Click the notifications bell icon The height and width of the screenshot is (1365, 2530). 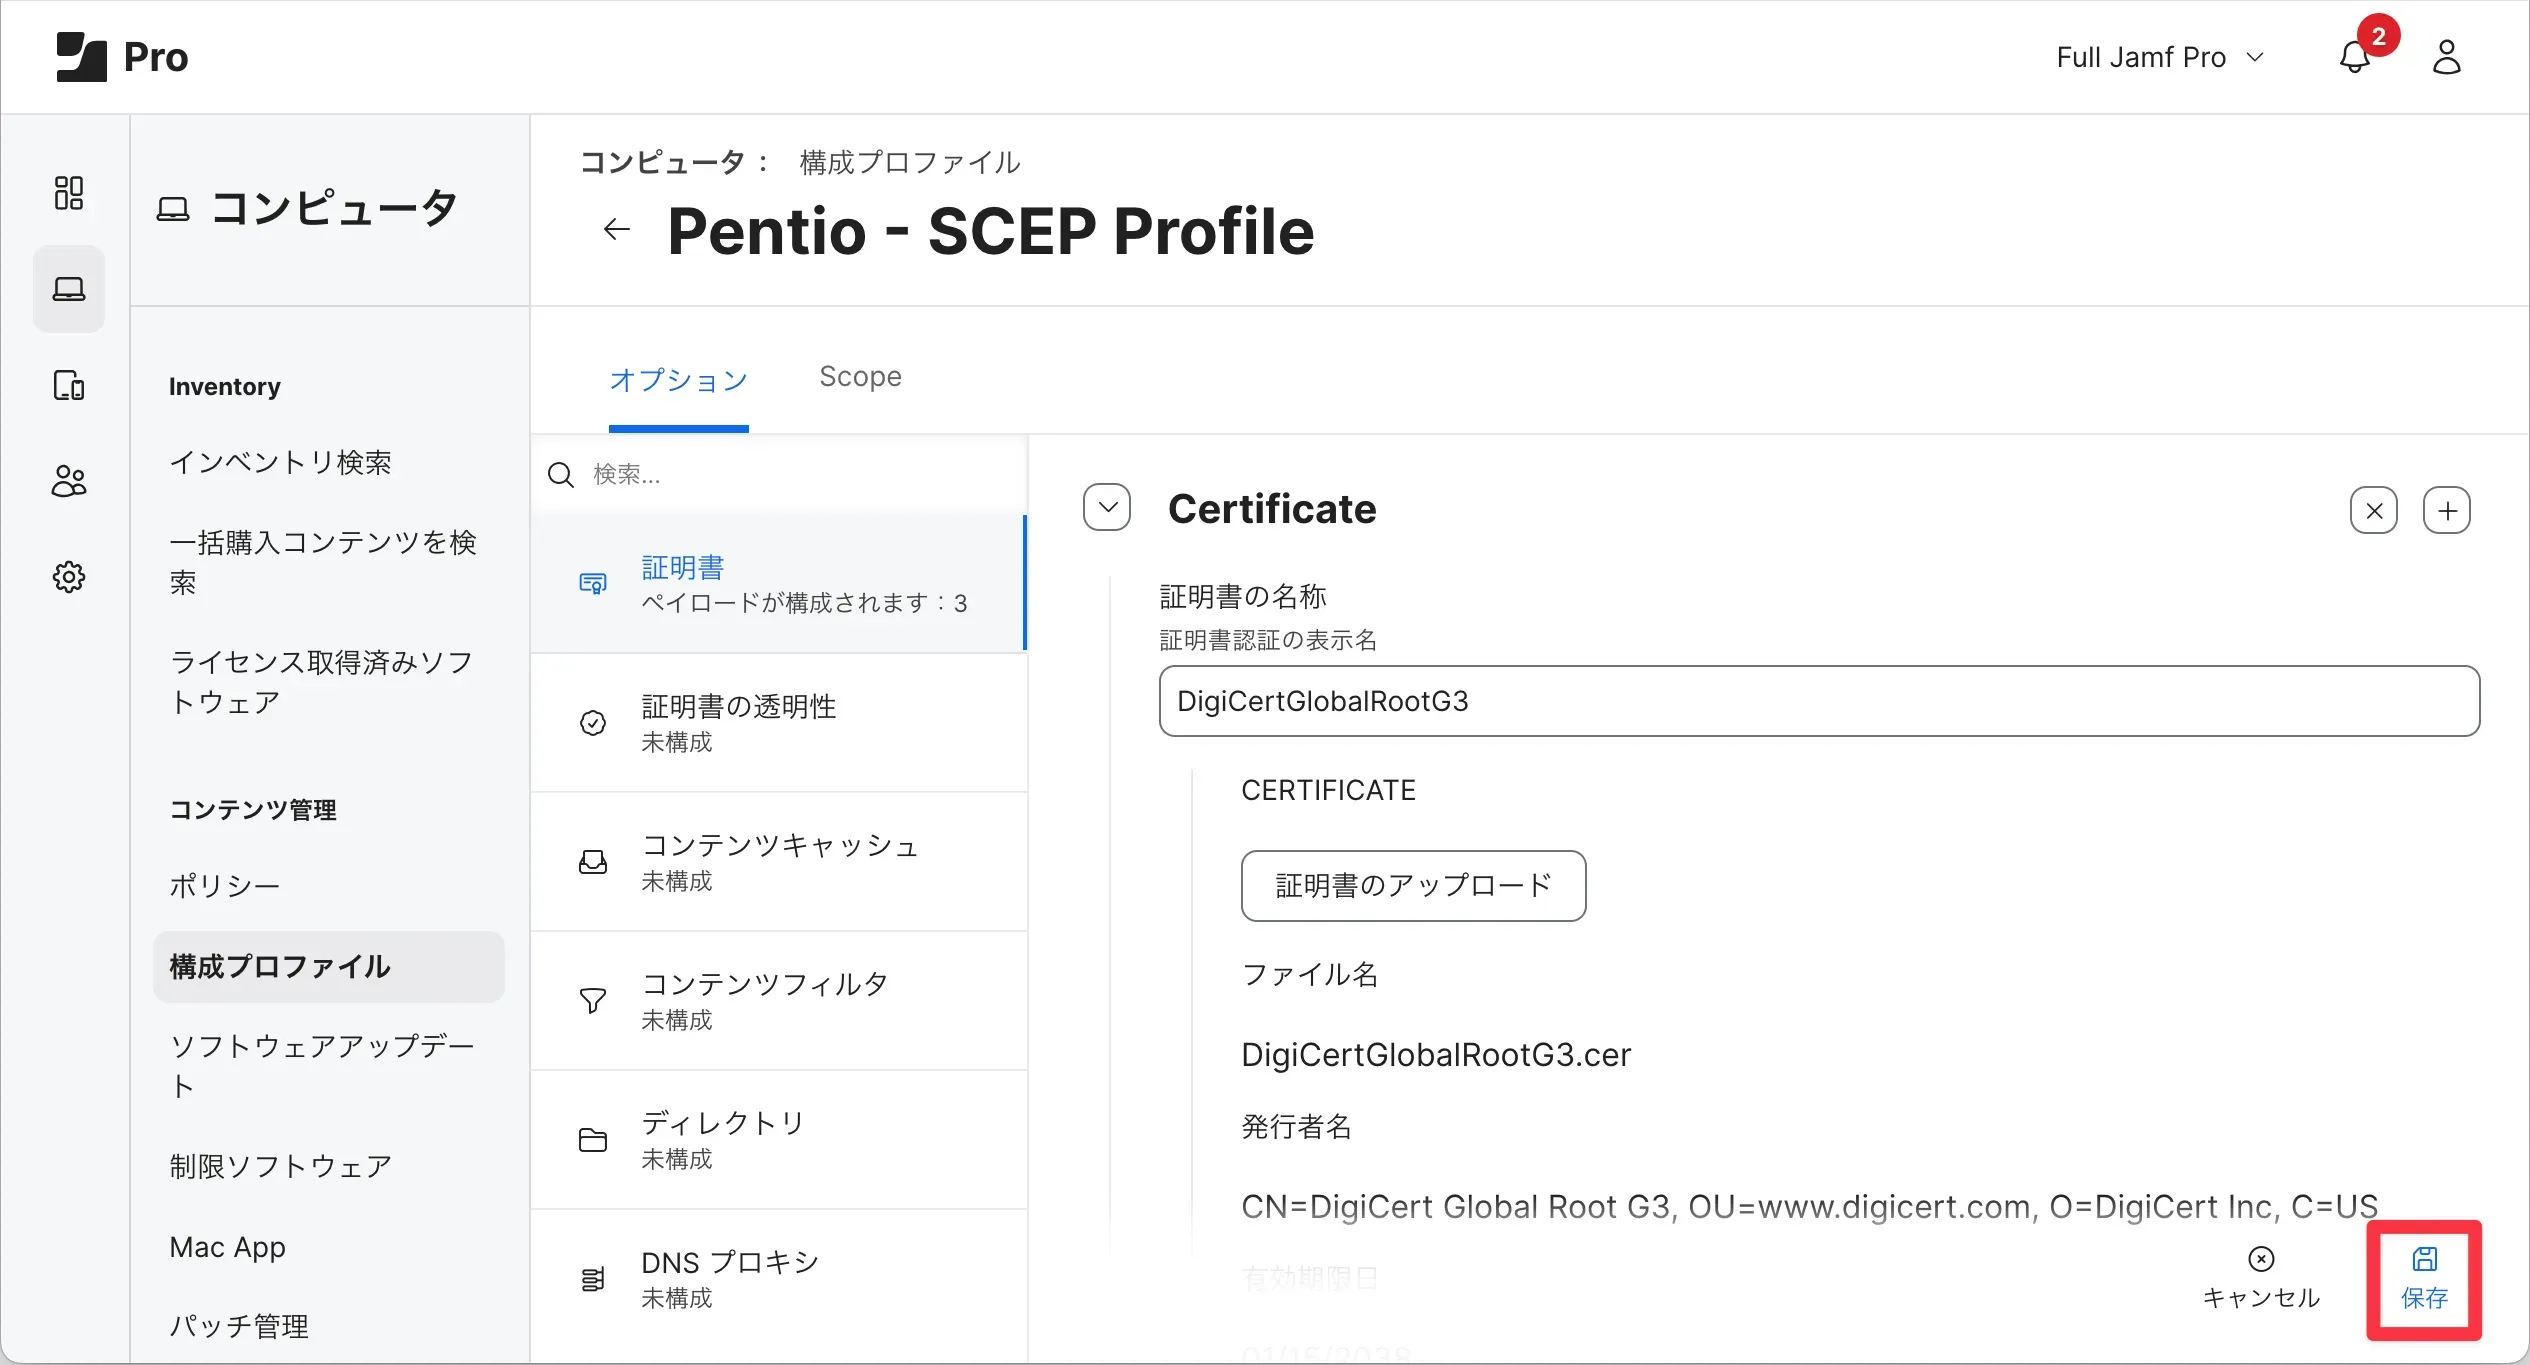[2354, 57]
